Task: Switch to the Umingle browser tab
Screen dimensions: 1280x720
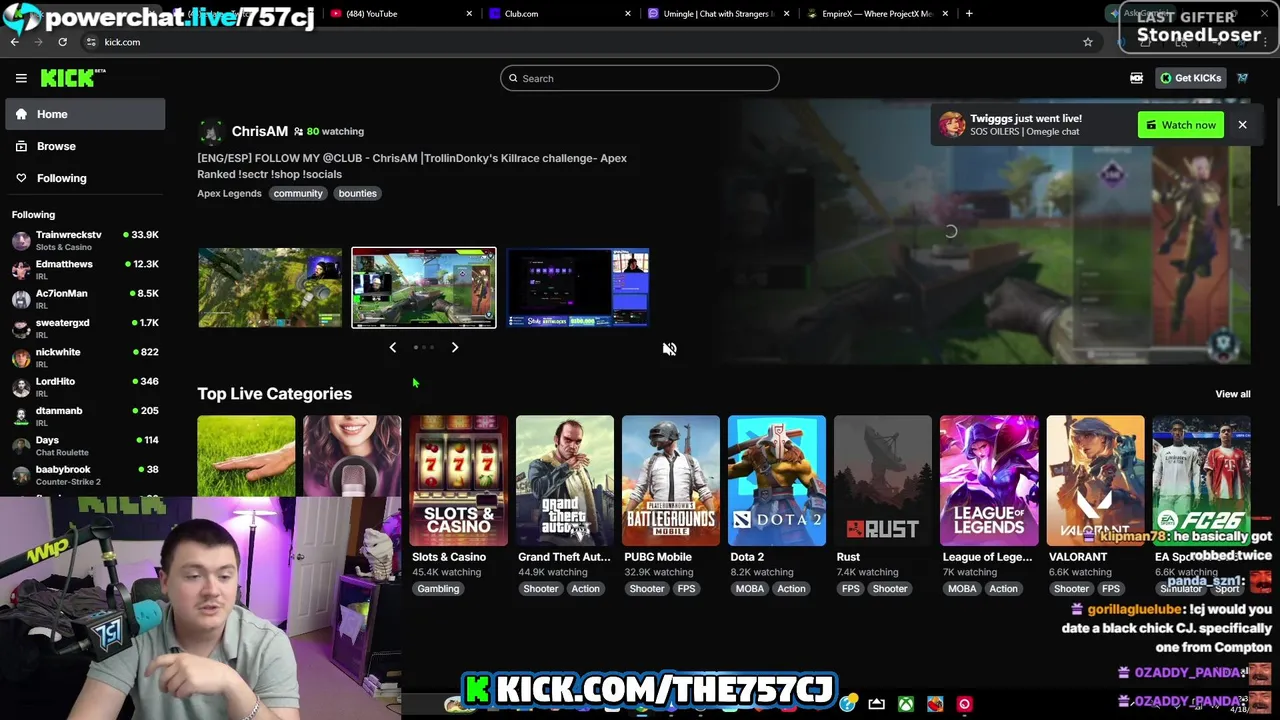Action: 715,14
